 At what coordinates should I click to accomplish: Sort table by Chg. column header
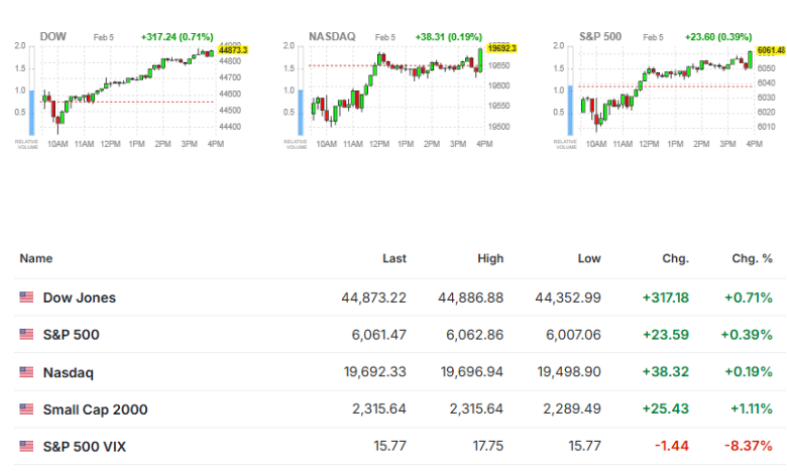(676, 259)
